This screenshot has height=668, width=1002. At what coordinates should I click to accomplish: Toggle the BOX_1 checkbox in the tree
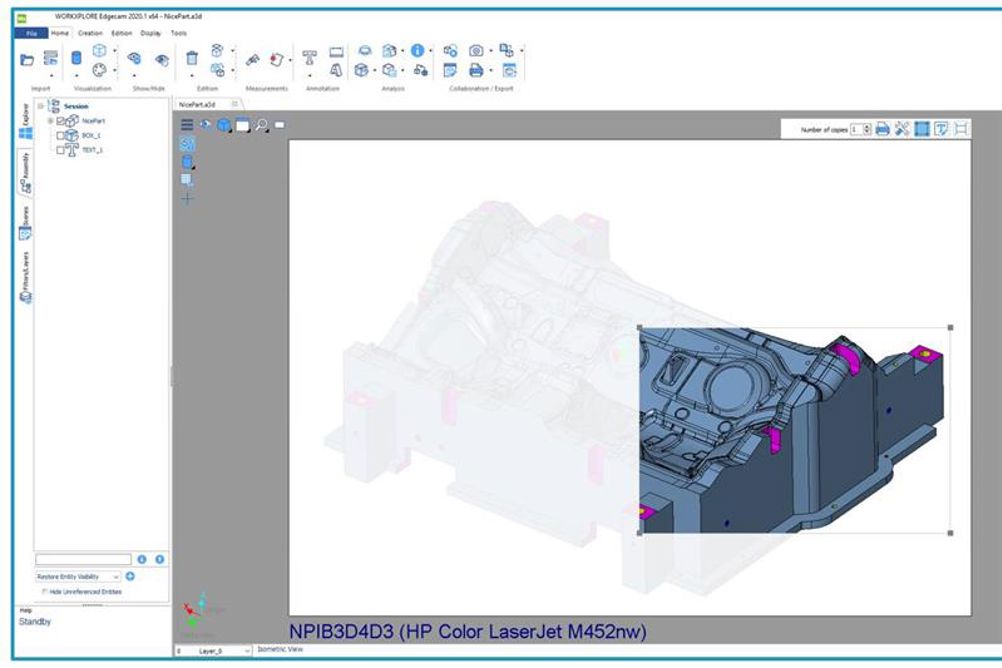click(61, 136)
